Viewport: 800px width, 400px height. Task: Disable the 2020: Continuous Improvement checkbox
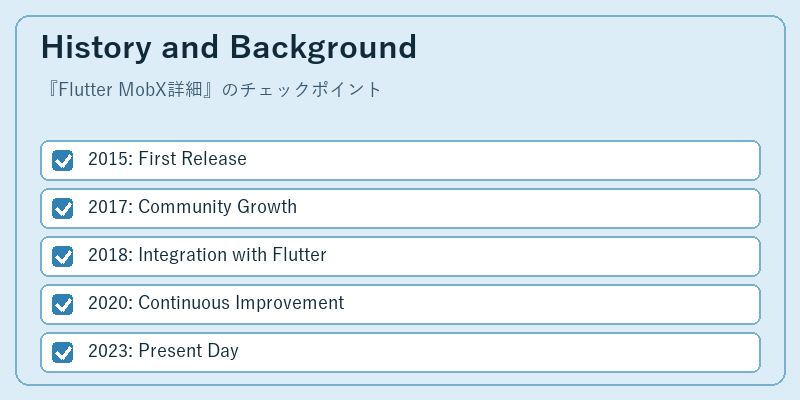coord(62,304)
